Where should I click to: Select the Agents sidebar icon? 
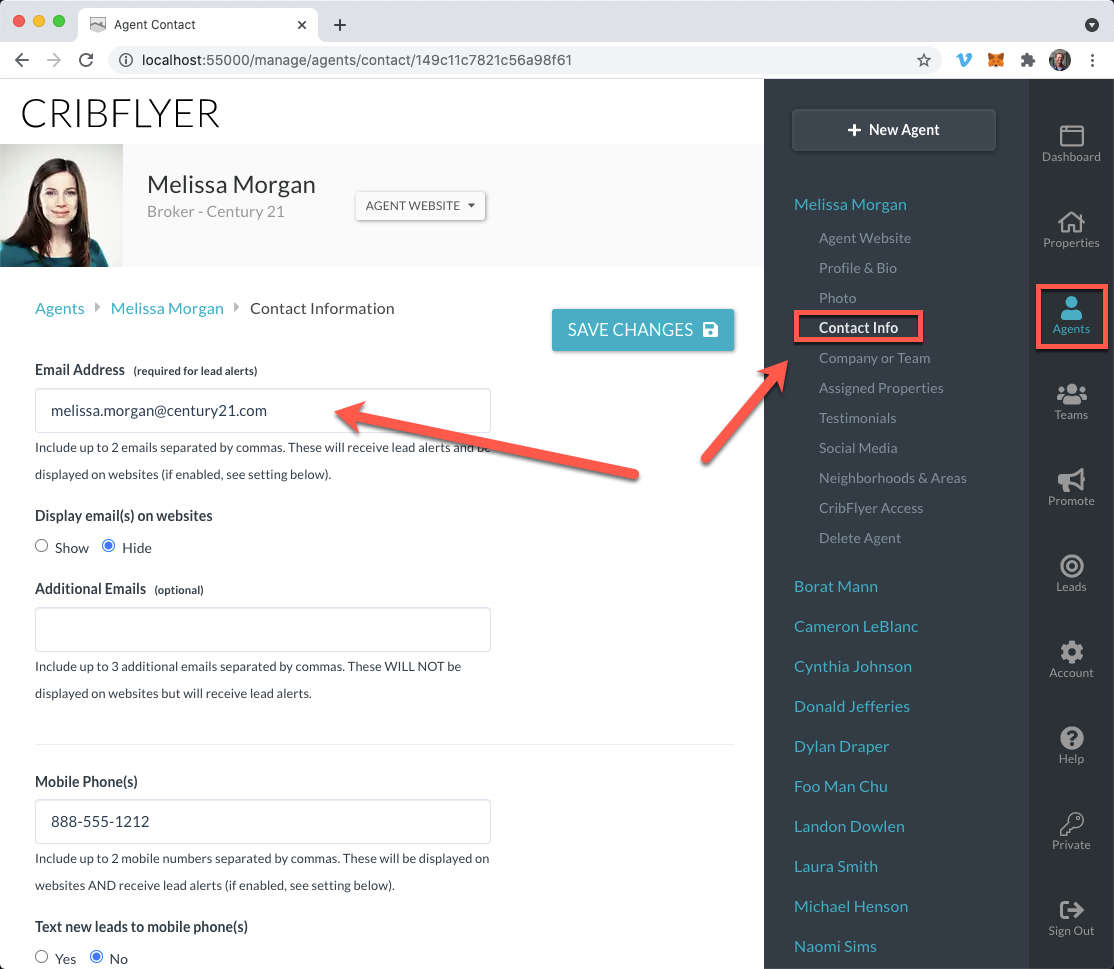1071,315
